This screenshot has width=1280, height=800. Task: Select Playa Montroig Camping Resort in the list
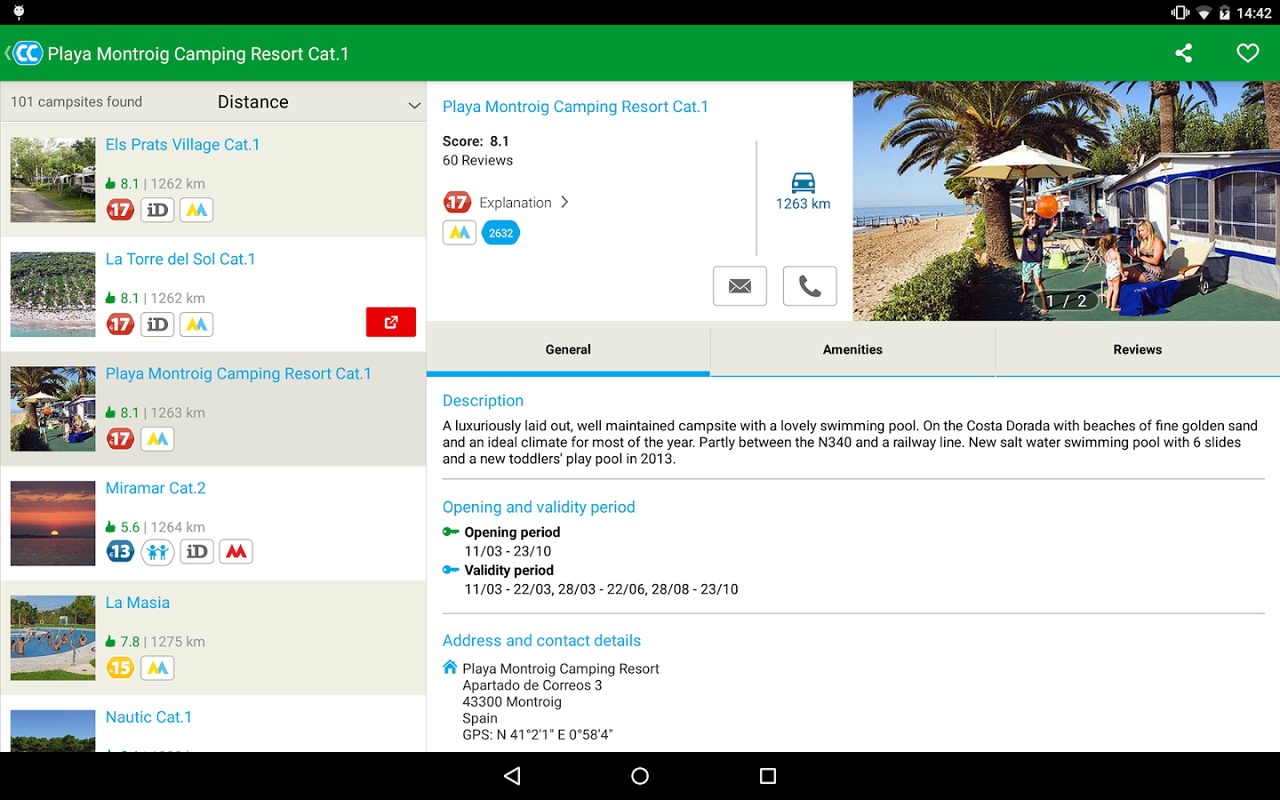(213, 409)
